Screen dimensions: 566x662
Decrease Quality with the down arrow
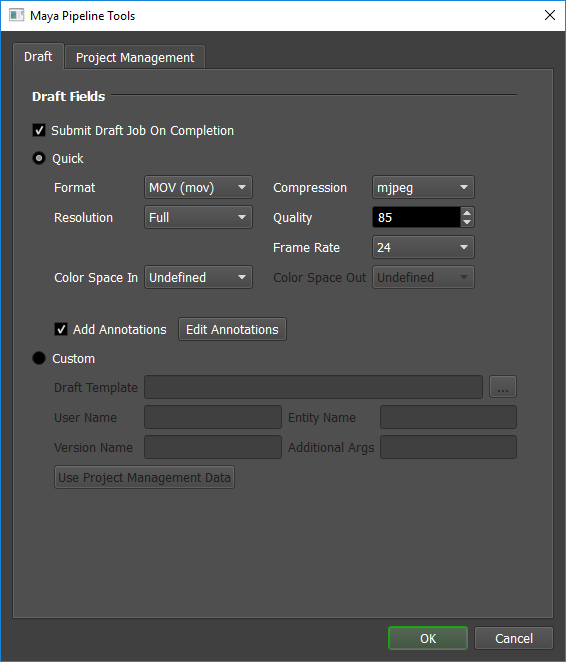[467, 222]
